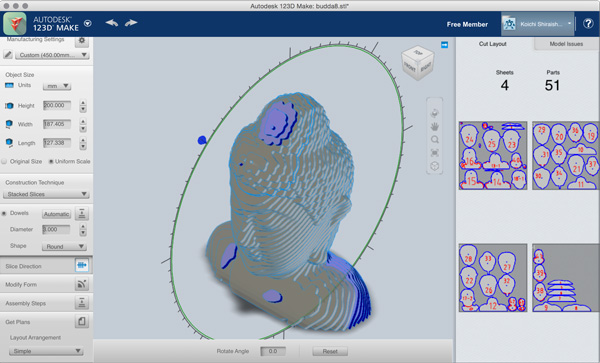Select the Original Size radio button

pos(4,161)
